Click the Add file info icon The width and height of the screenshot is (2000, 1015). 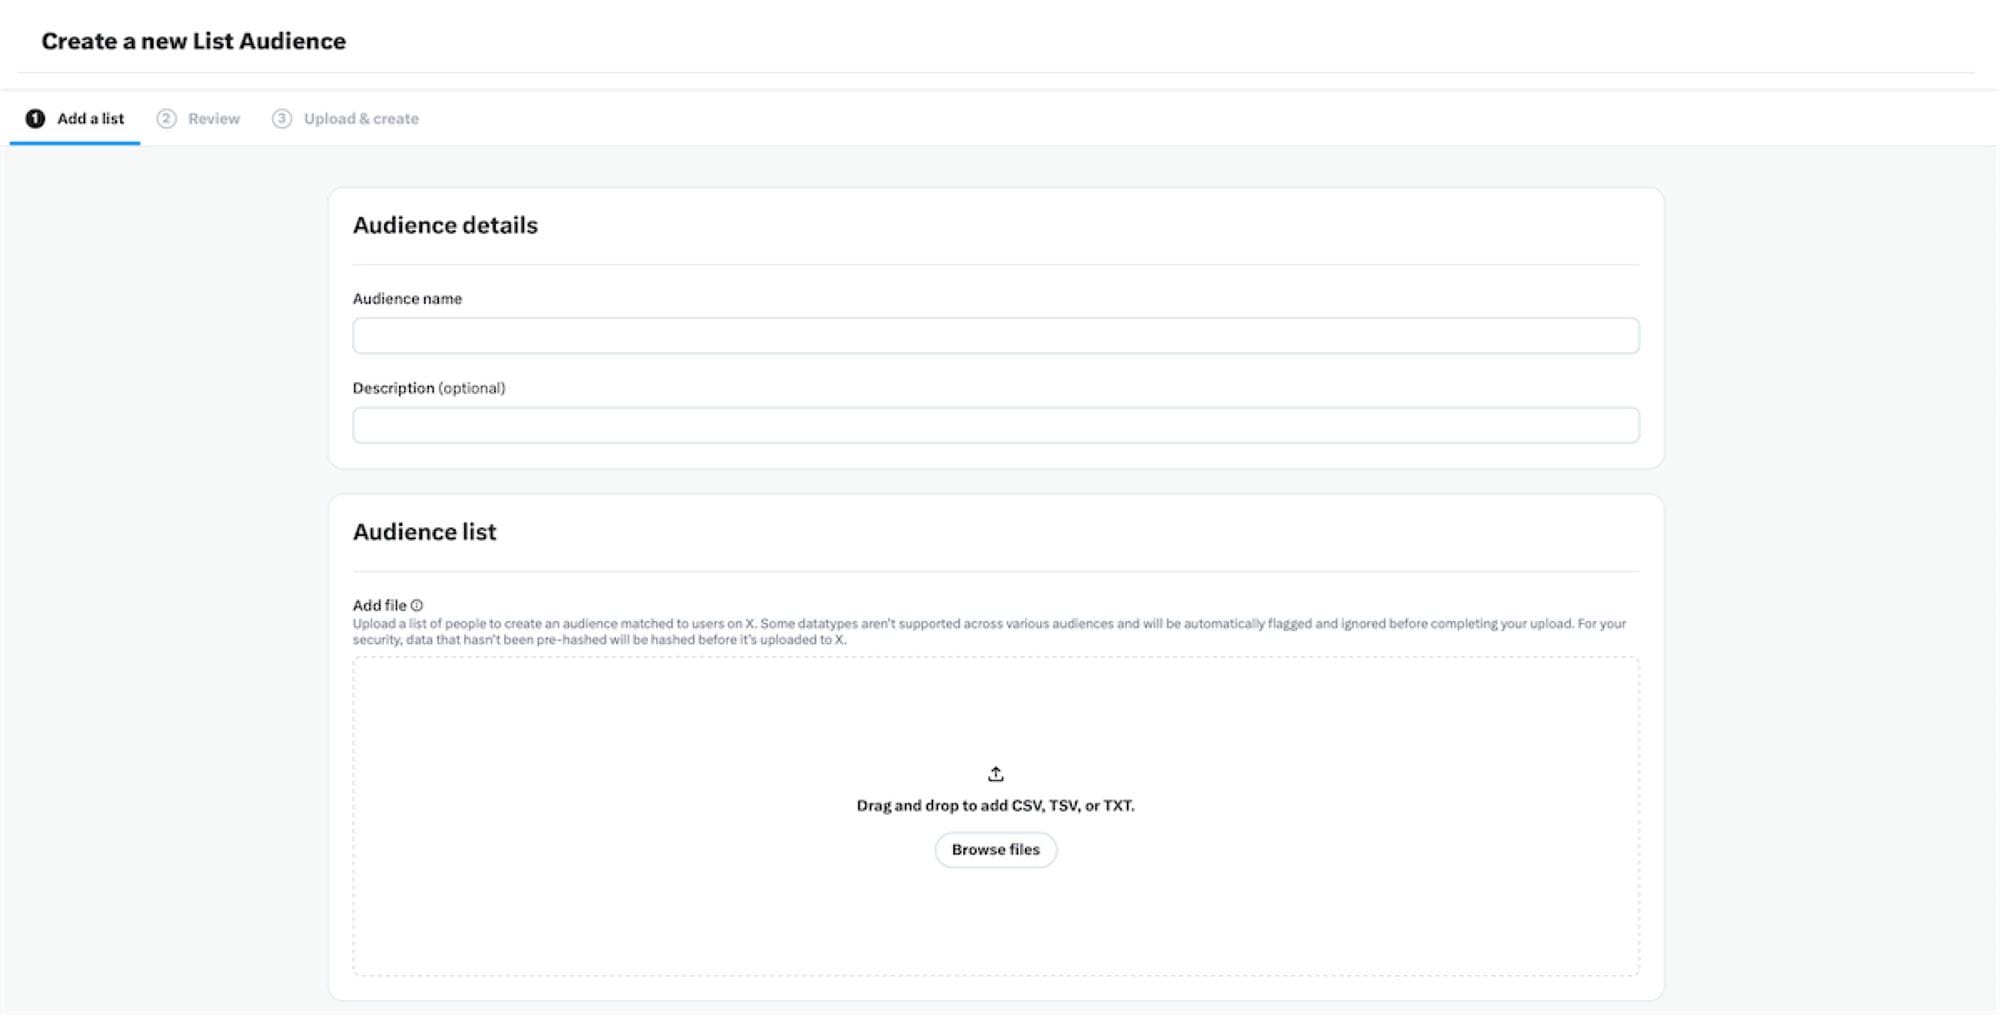click(417, 605)
